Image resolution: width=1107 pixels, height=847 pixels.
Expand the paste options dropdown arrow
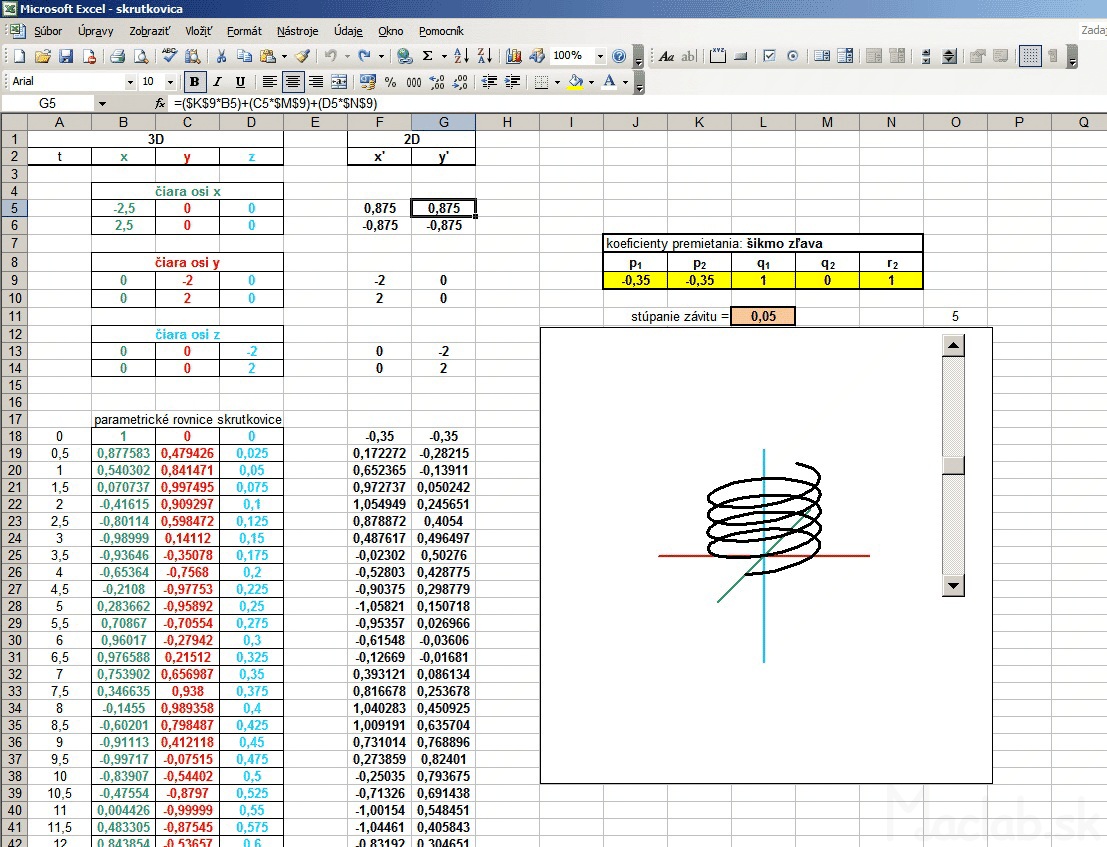(285, 56)
